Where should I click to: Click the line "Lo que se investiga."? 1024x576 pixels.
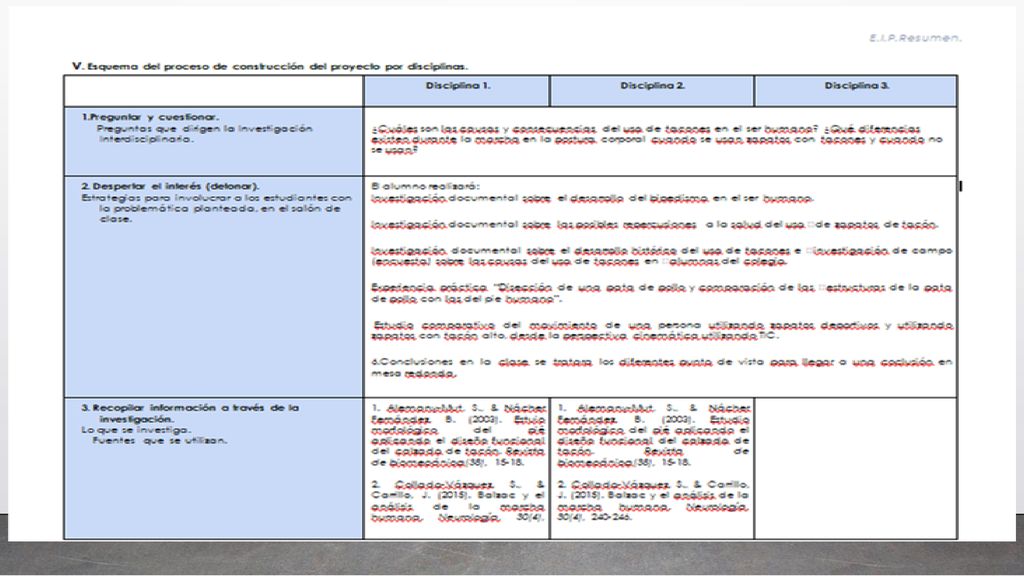coord(136,430)
